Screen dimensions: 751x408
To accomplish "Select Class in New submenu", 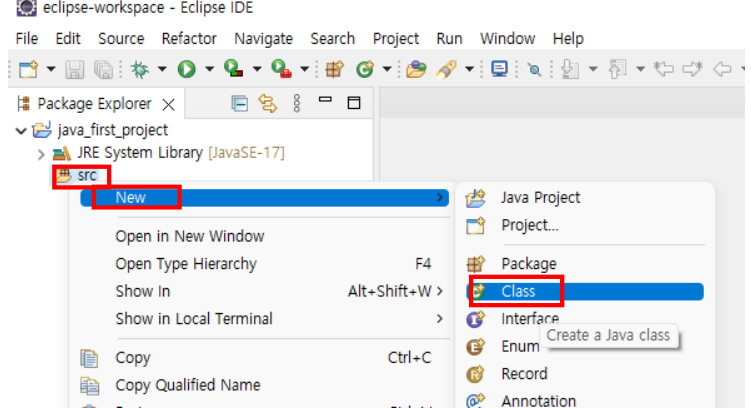I will coord(585,292).
